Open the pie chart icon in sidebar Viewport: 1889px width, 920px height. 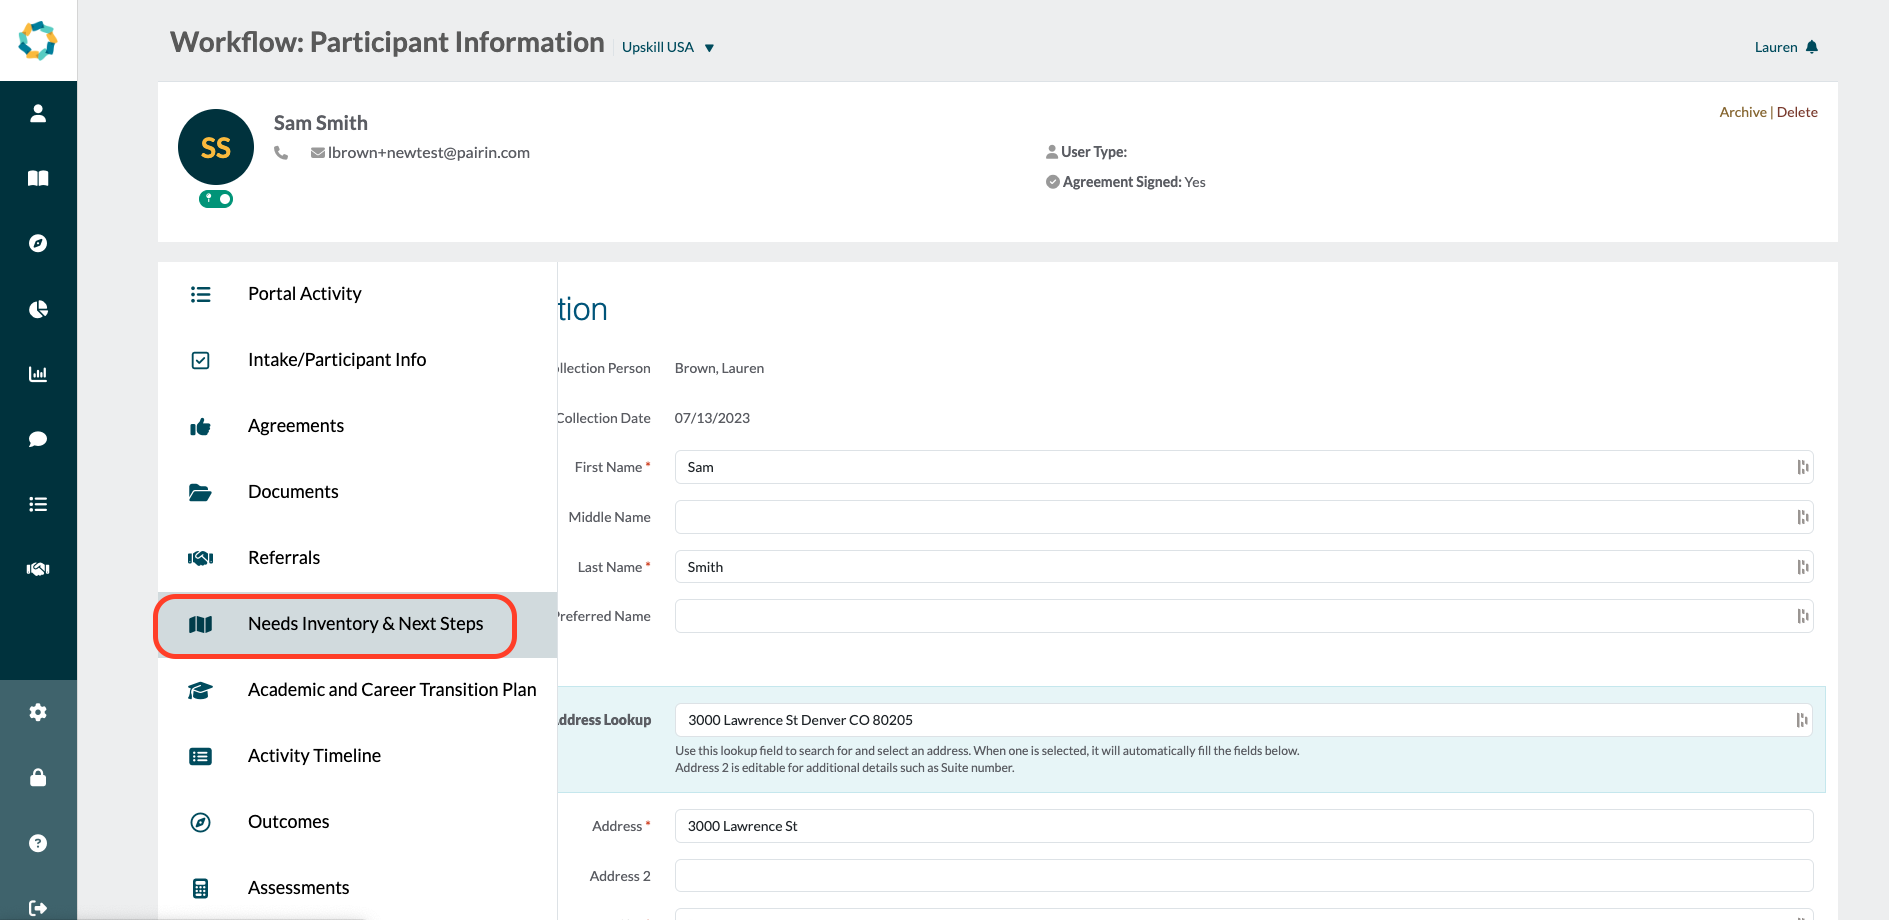click(x=38, y=309)
